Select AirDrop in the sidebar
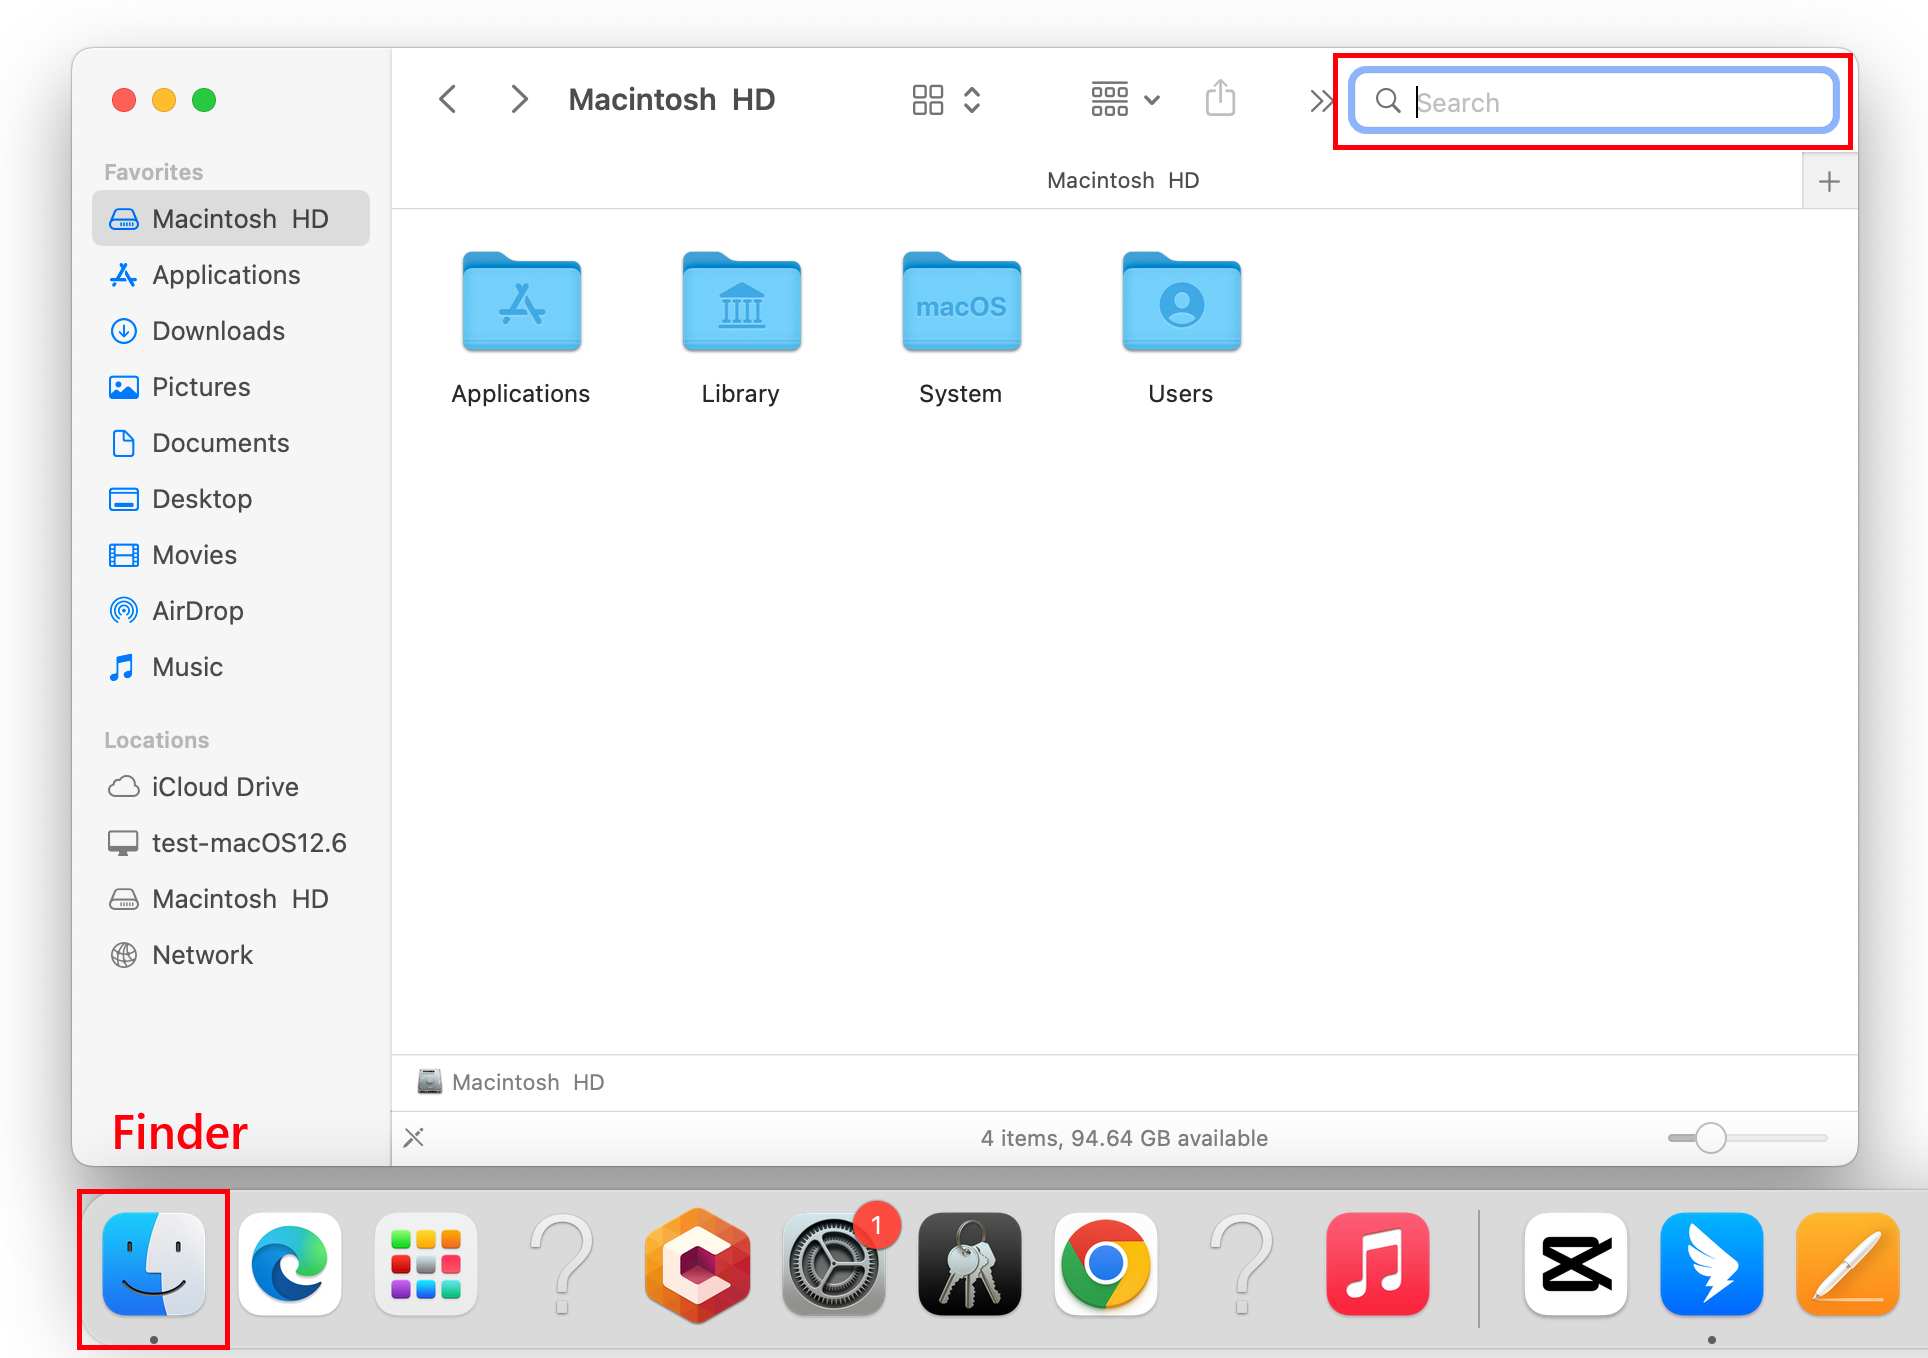This screenshot has width=1928, height=1358. pos(198,610)
